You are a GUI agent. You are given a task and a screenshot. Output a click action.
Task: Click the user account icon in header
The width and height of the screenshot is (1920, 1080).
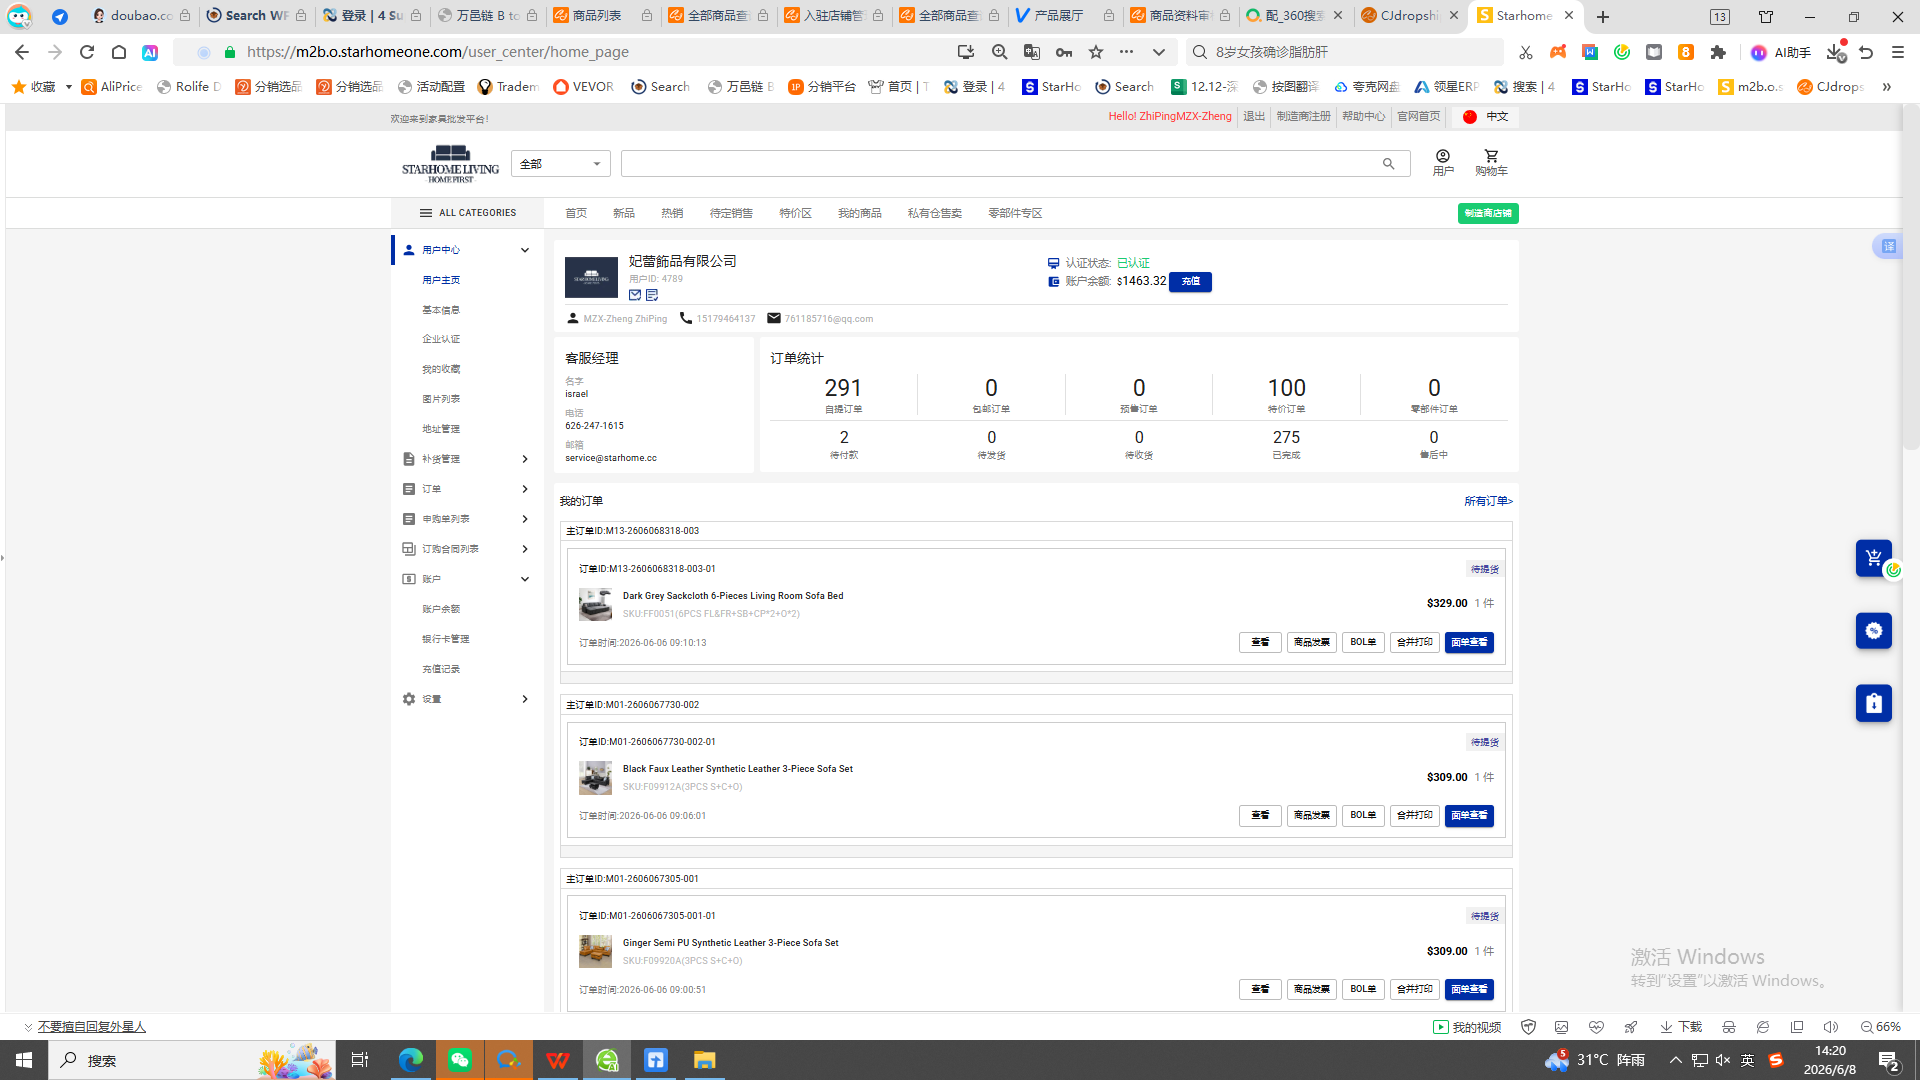(x=1443, y=156)
